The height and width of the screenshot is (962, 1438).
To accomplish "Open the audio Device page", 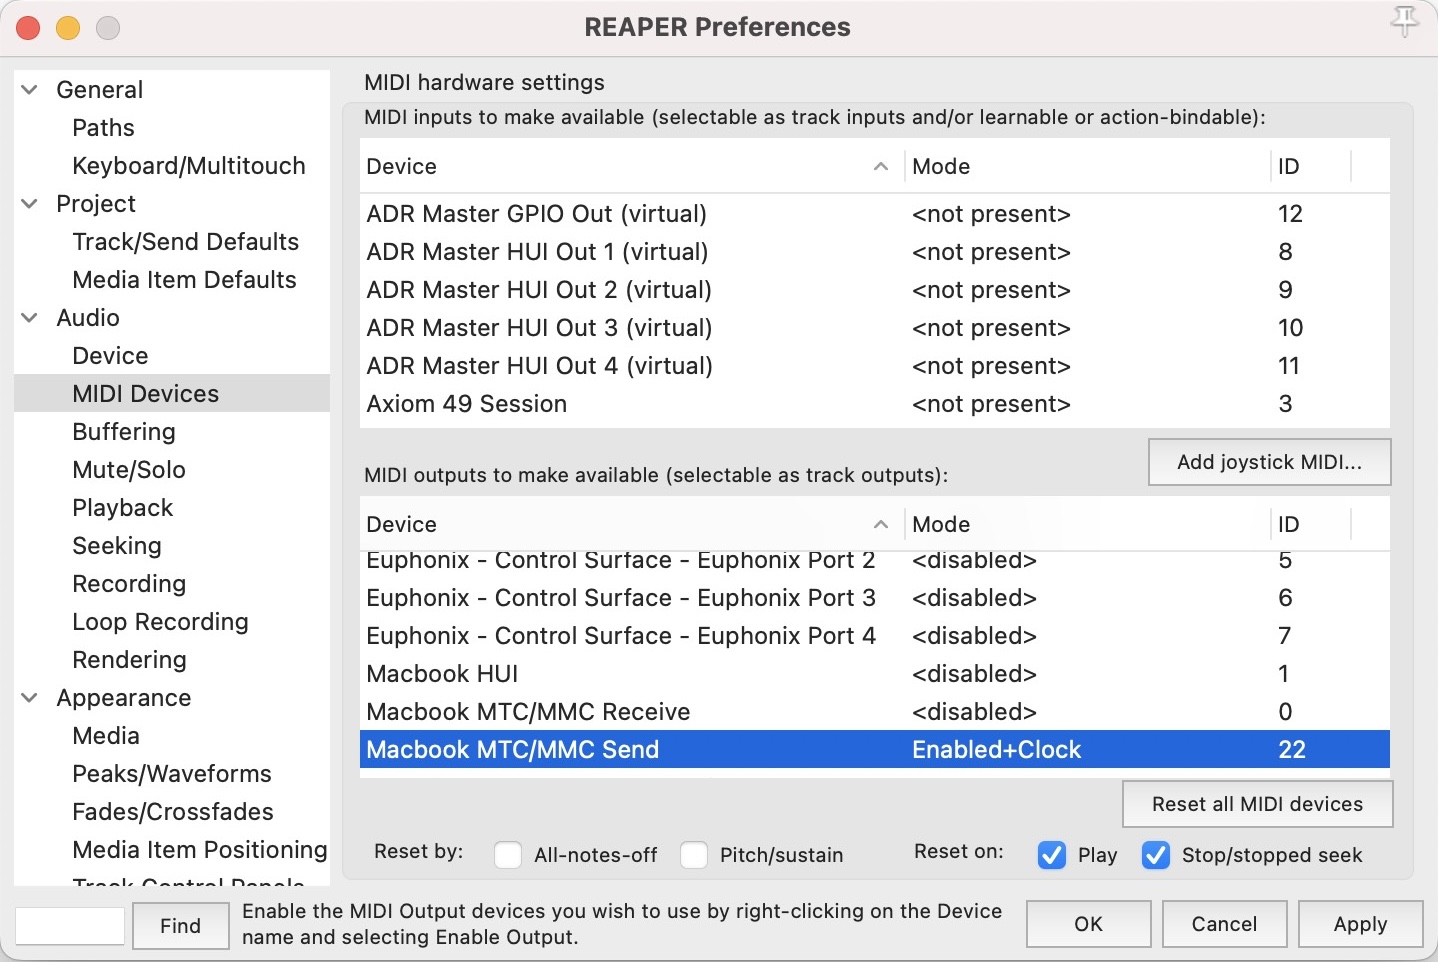I will 110,356.
